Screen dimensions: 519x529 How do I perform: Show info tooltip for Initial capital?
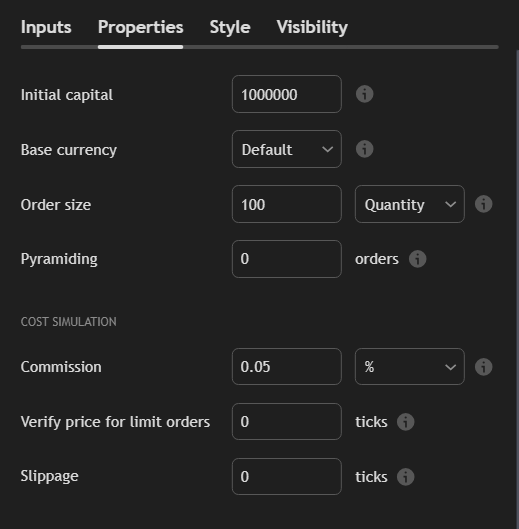tap(364, 94)
